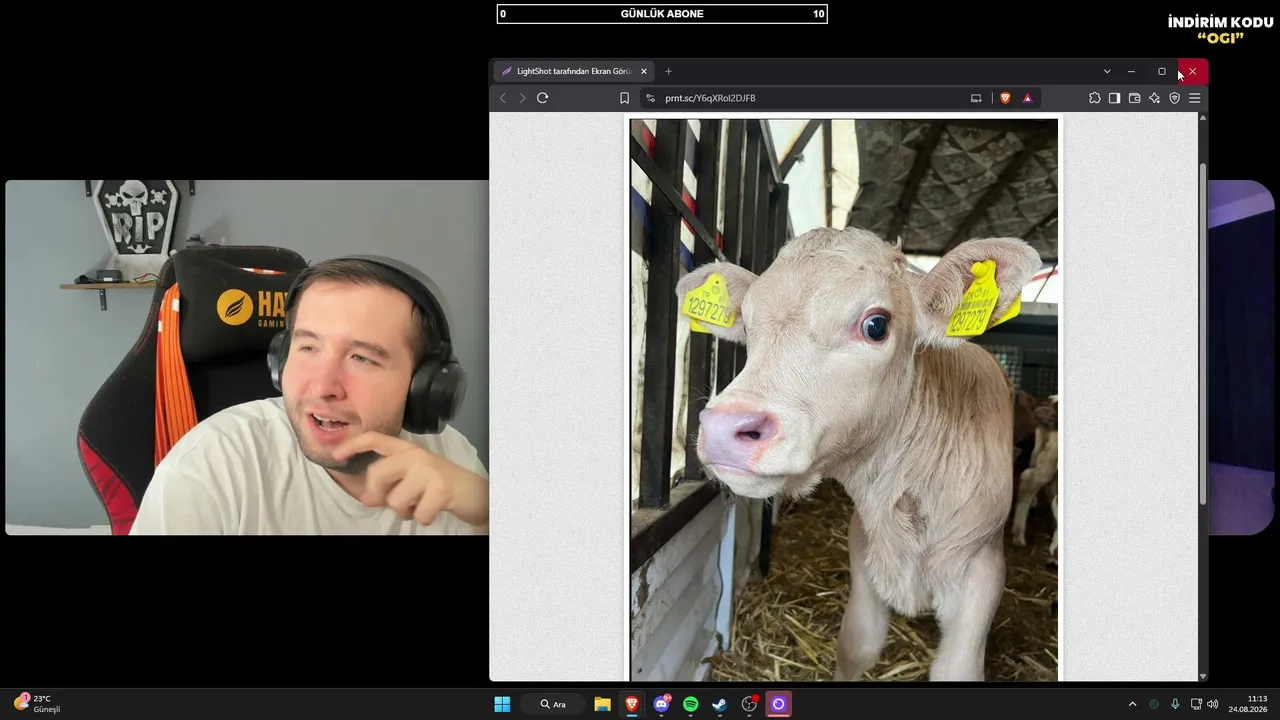Open the Windows Start menu

pyautogui.click(x=502, y=704)
